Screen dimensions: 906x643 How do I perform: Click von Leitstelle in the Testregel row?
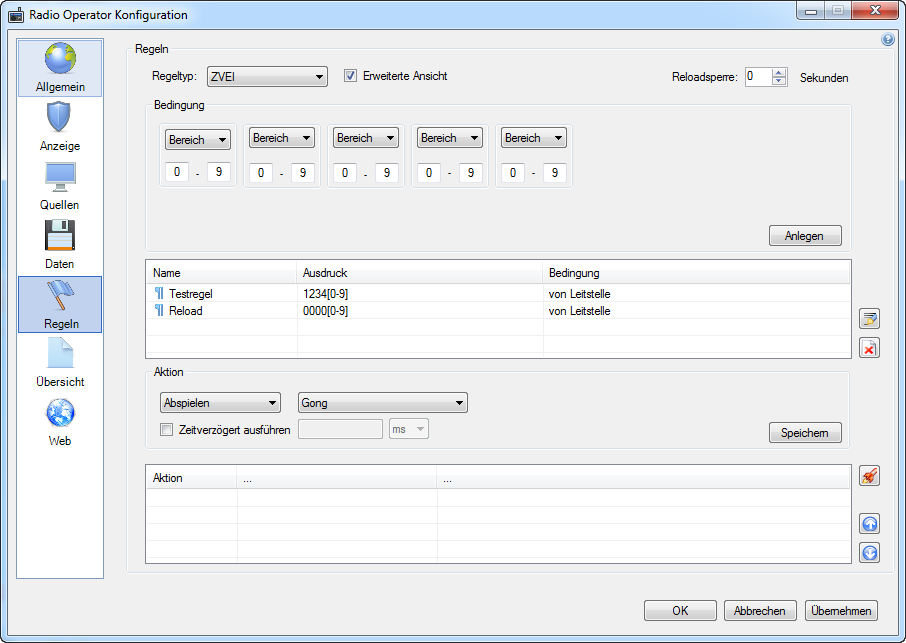point(580,293)
